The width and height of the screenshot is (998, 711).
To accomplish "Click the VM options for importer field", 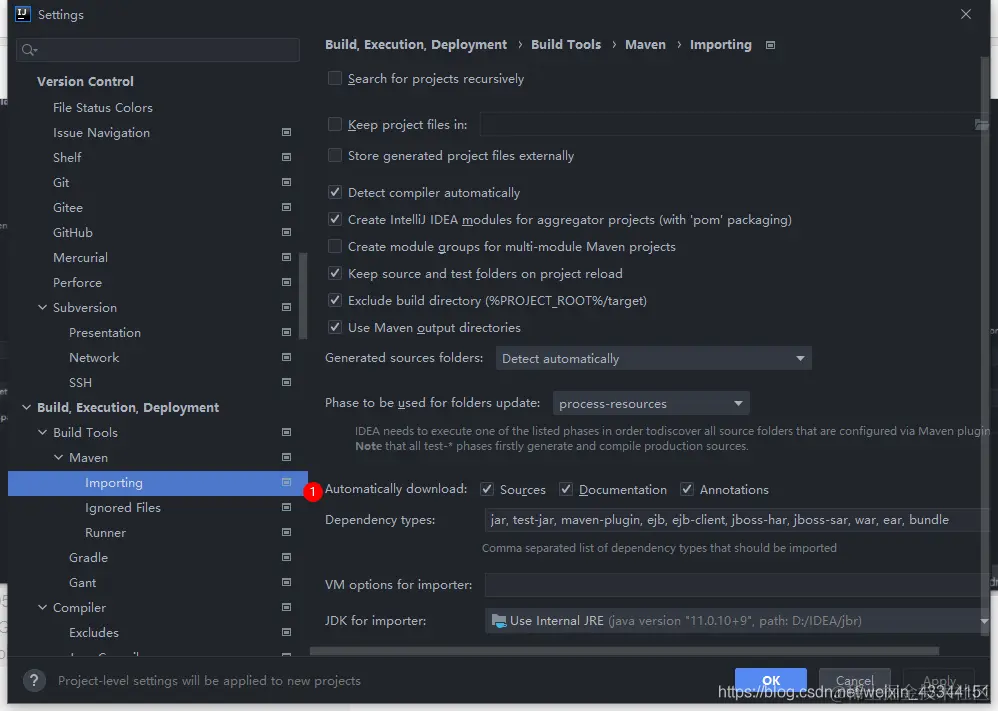I will [x=737, y=584].
